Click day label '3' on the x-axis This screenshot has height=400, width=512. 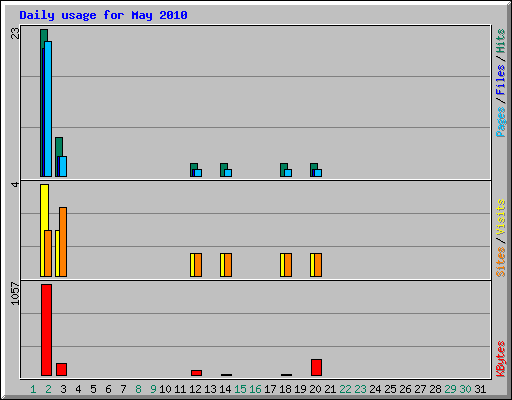tap(63, 389)
